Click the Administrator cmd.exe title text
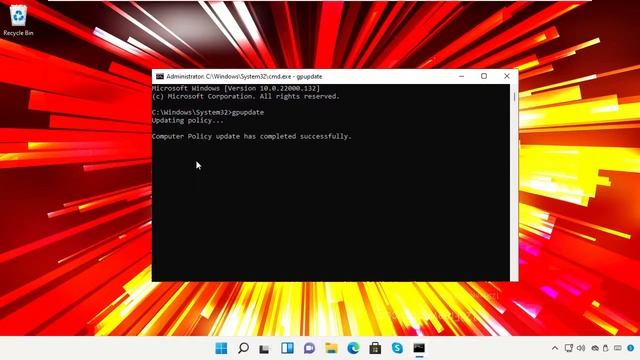The height and width of the screenshot is (360, 640). point(244,76)
